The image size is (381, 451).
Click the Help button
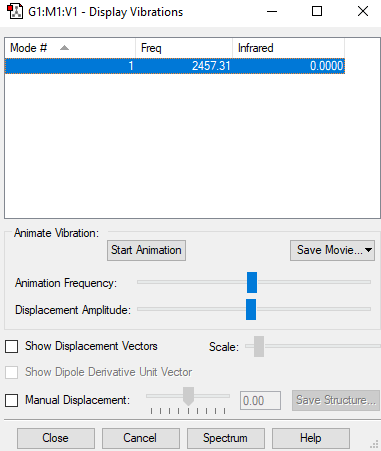pos(311,438)
